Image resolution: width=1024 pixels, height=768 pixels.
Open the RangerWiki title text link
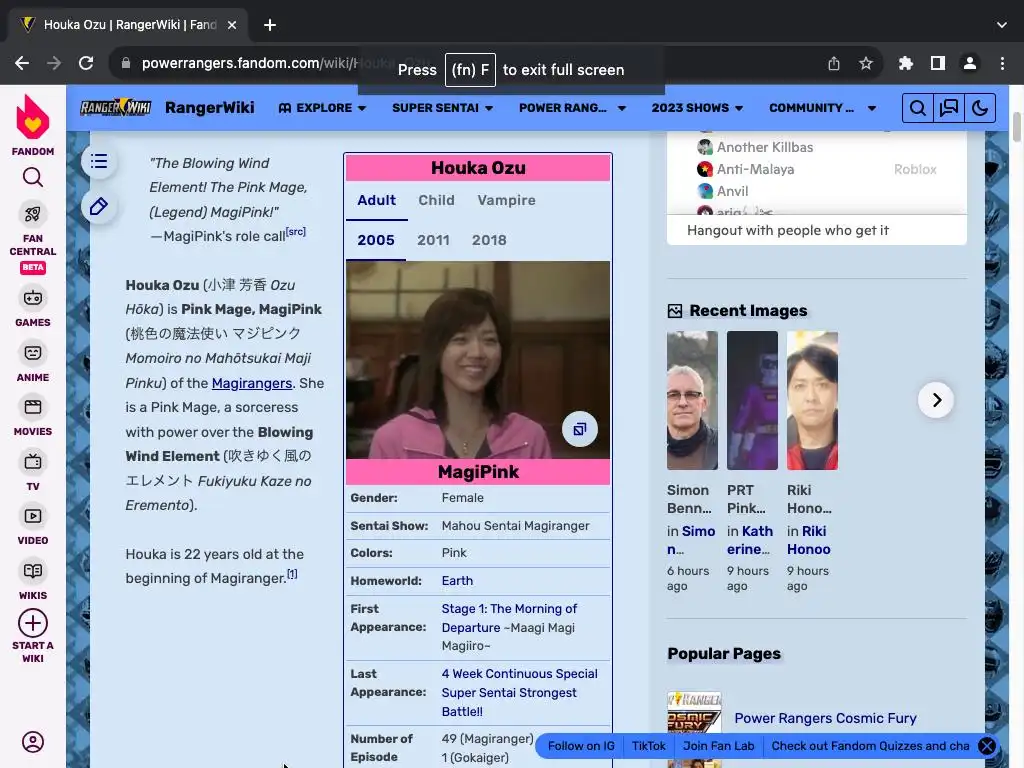(x=210, y=108)
